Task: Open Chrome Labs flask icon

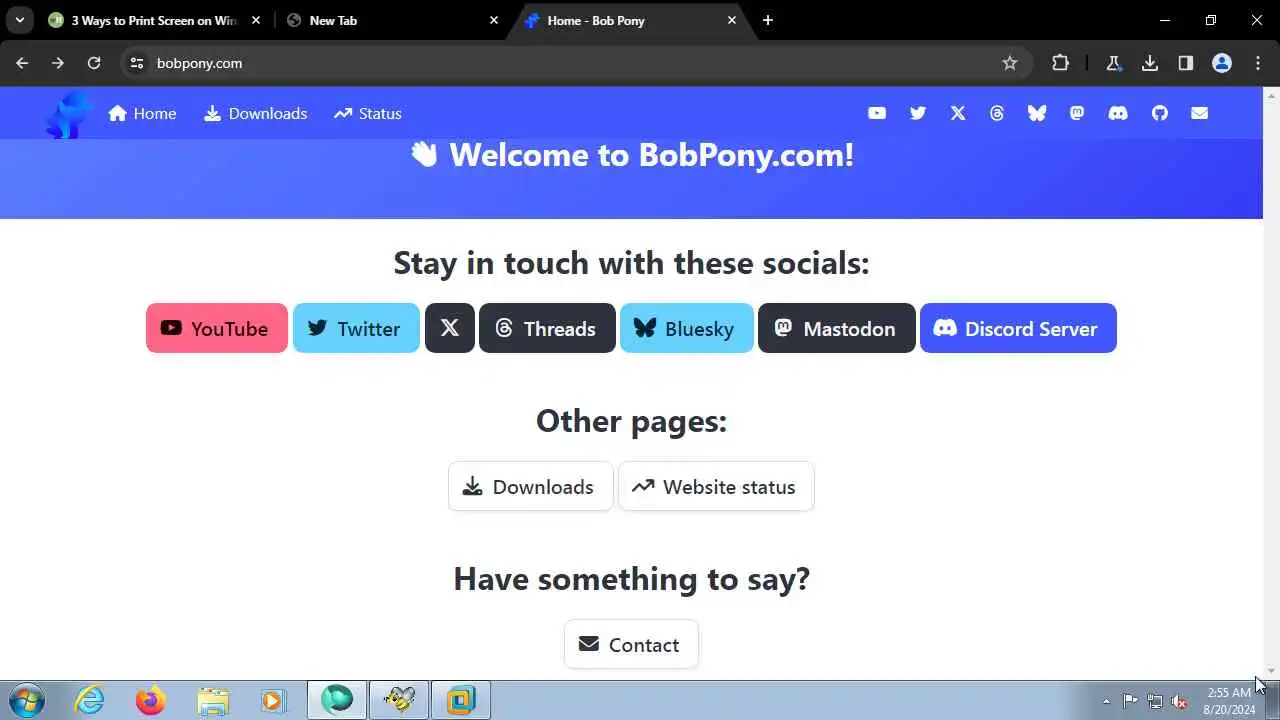Action: click(1113, 63)
